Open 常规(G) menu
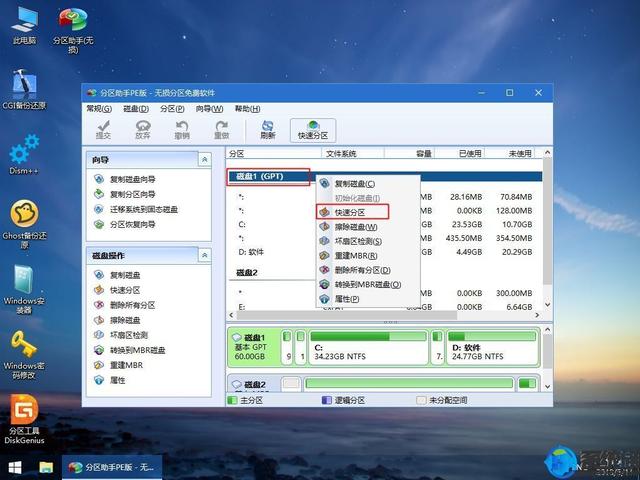The image size is (640, 480). click(99, 109)
